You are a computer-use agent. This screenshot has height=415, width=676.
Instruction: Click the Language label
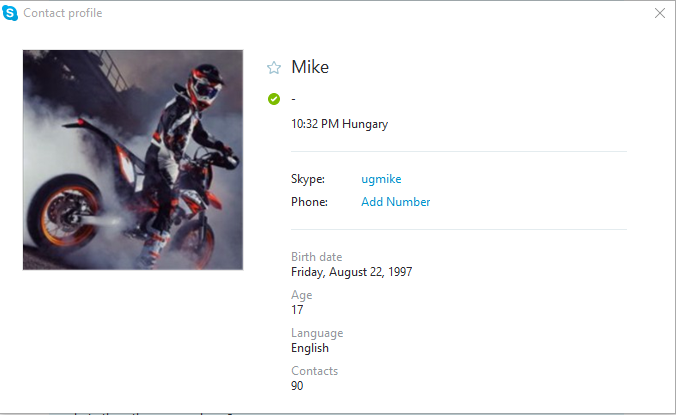pyautogui.click(x=317, y=333)
